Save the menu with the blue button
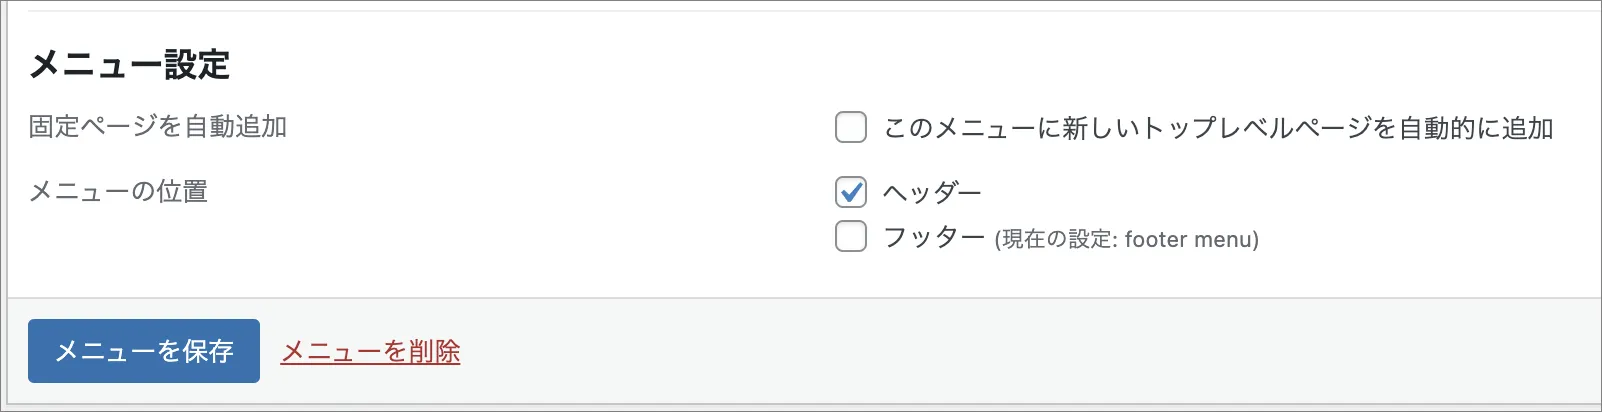 point(144,351)
